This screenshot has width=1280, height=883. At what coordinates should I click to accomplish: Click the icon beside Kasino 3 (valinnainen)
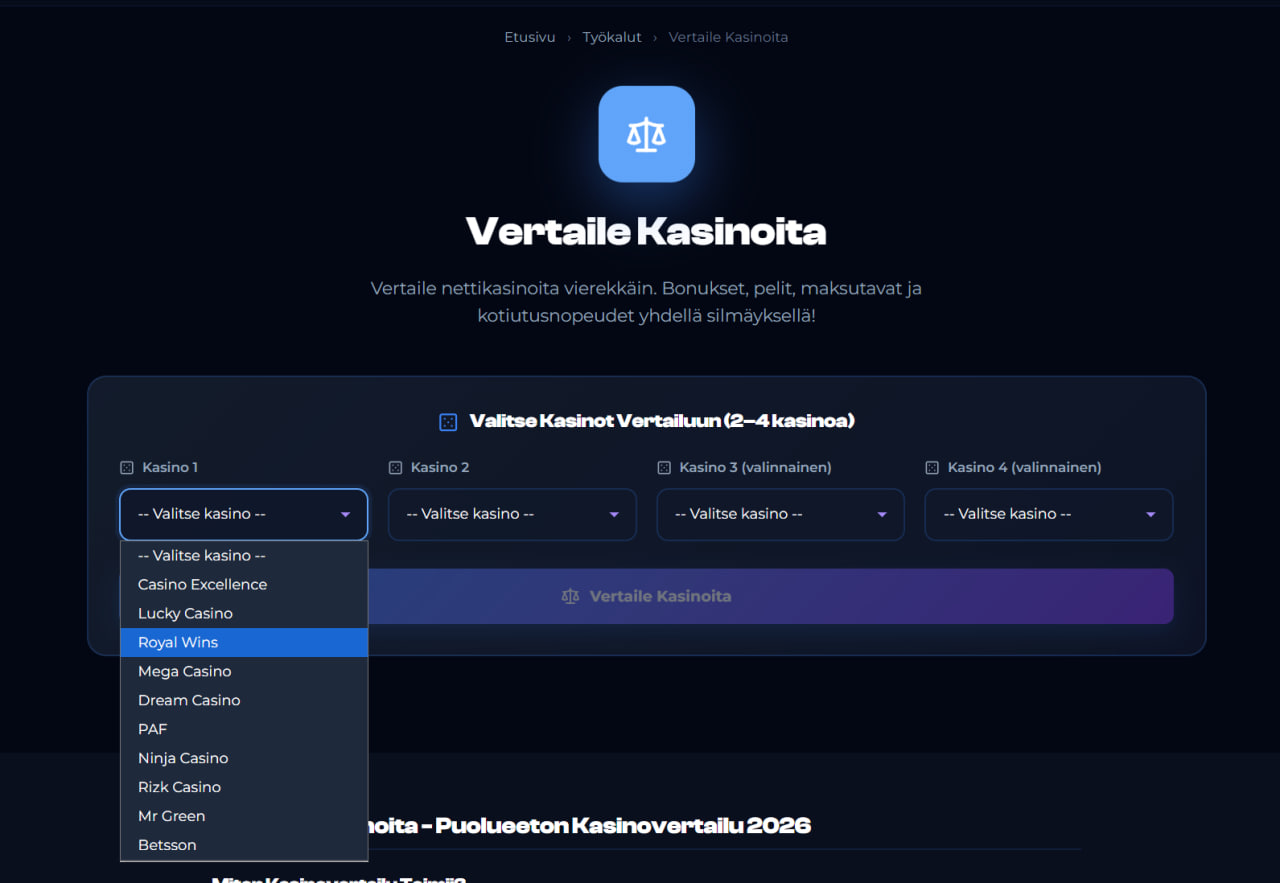coord(663,467)
